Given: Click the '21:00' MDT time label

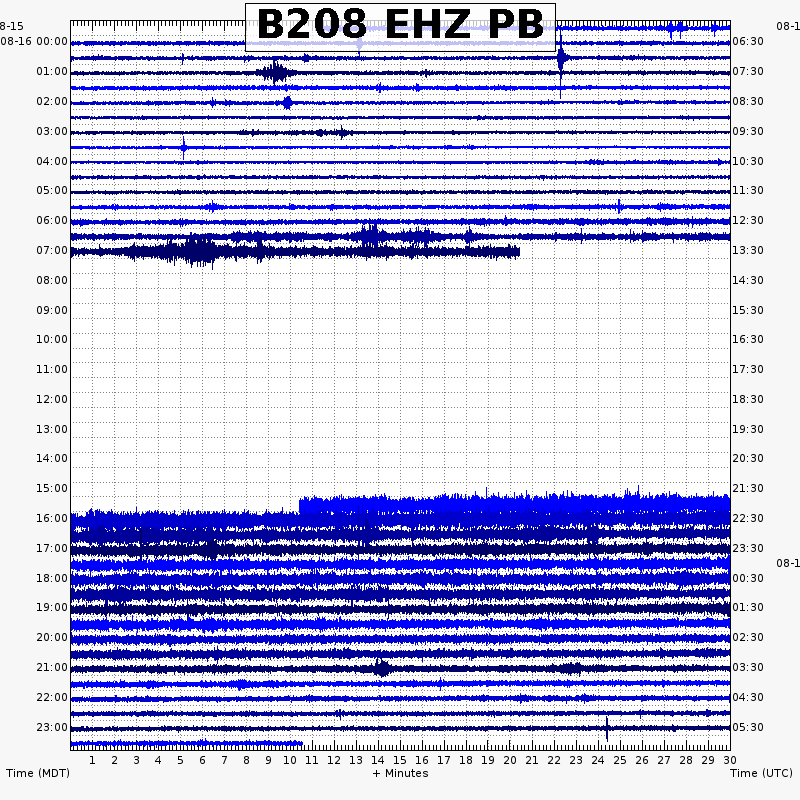Looking at the screenshot, I should click(52, 668).
